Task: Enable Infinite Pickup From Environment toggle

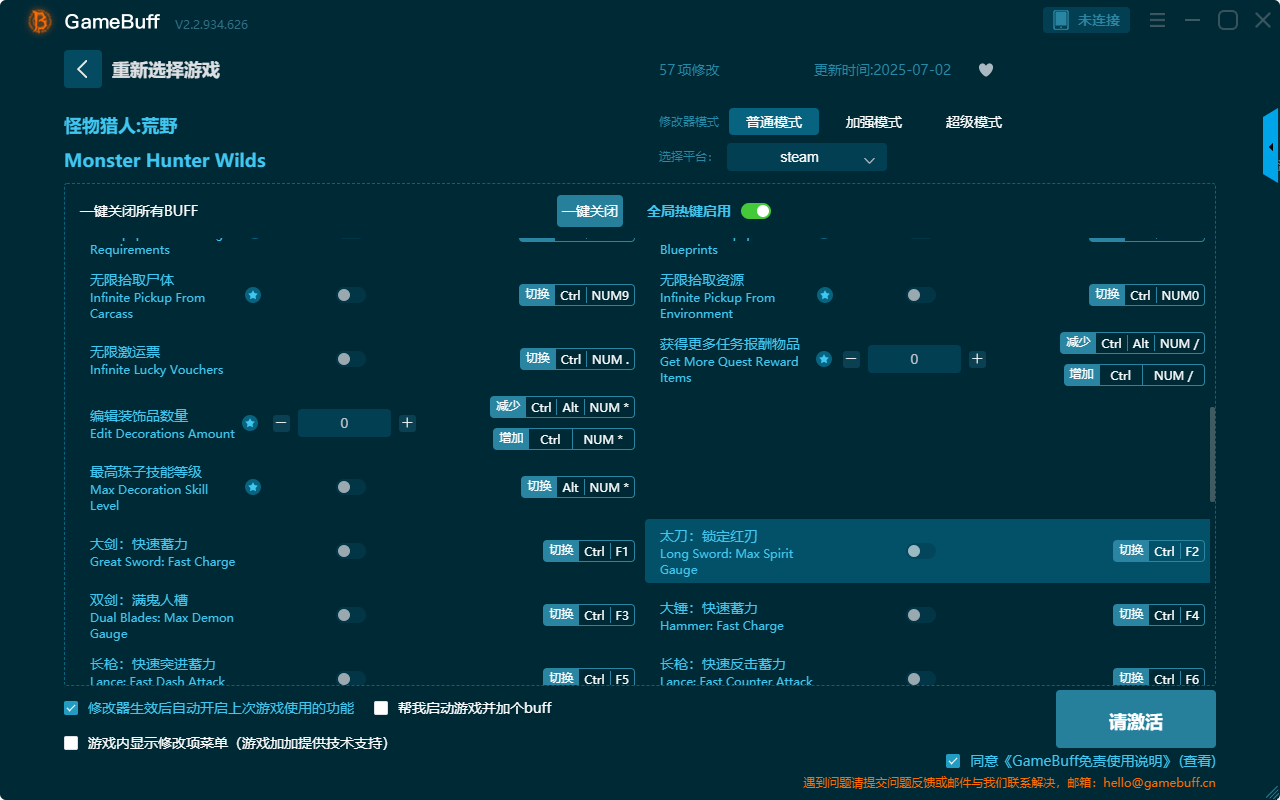Action: click(921, 295)
